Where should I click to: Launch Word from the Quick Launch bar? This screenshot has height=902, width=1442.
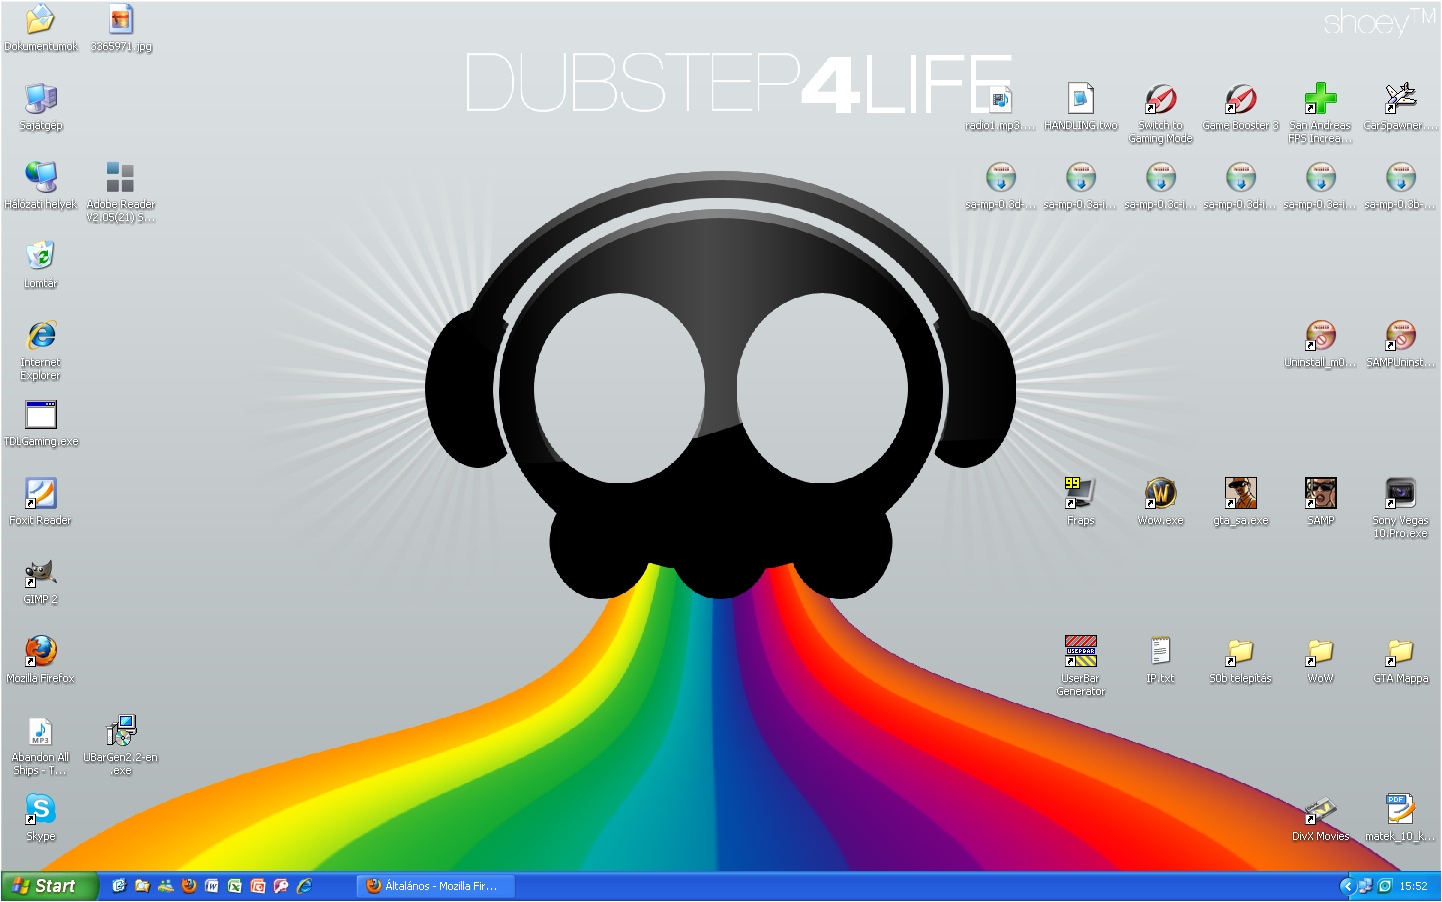[x=211, y=886]
